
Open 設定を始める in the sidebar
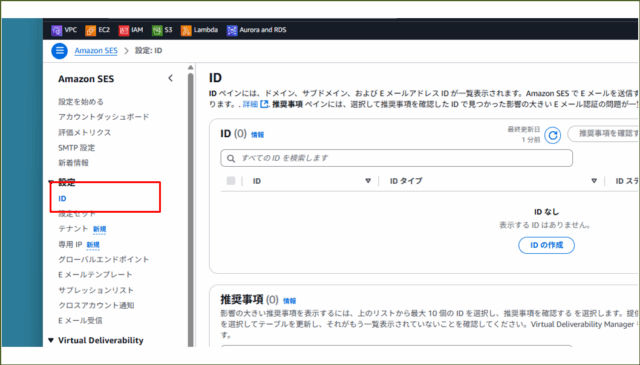pos(81,102)
